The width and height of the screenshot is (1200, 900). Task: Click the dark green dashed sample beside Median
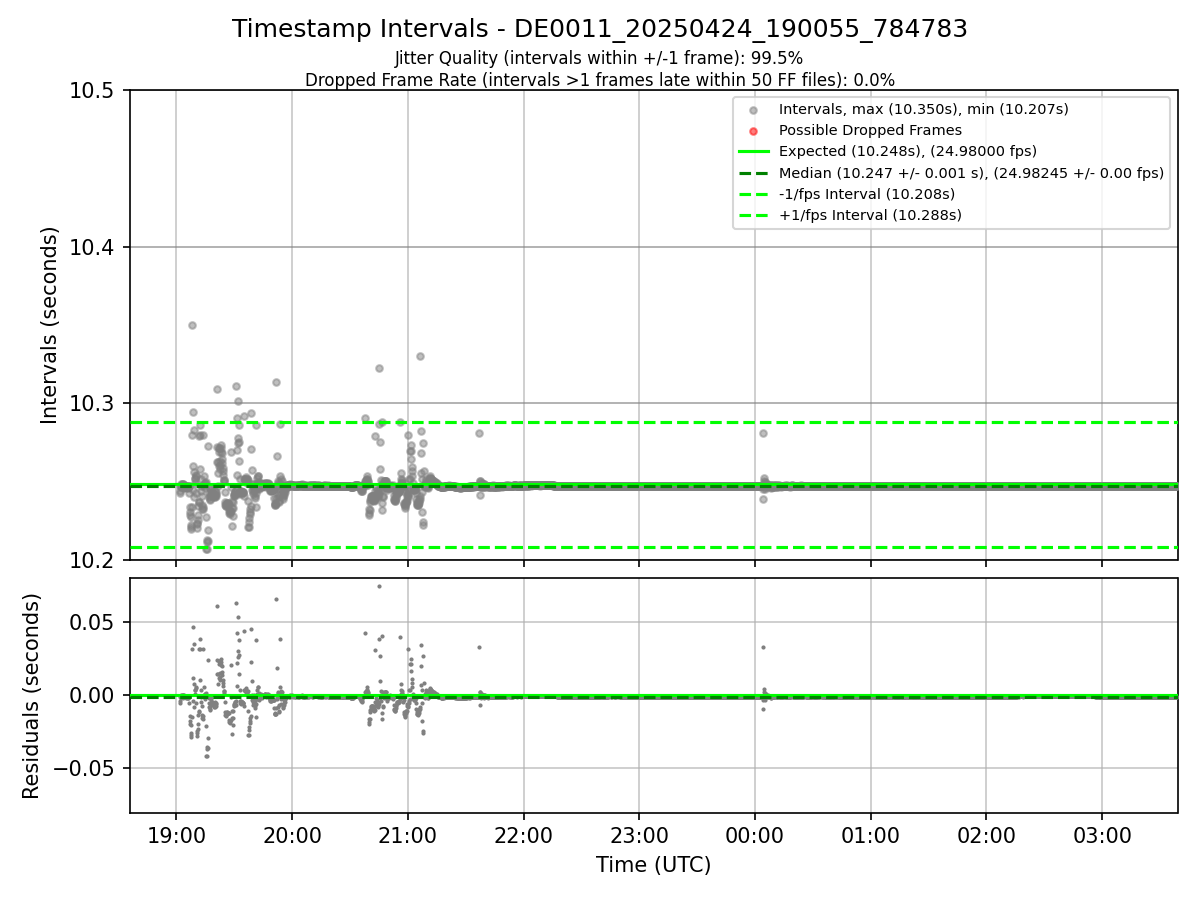pyautogui.click(x=753, y=173)
